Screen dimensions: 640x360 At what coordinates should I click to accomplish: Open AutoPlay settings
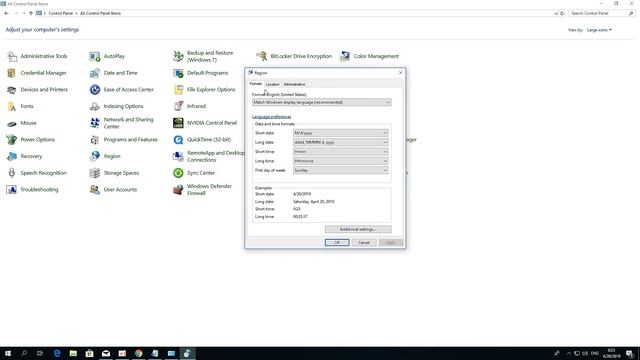point(107,56)
